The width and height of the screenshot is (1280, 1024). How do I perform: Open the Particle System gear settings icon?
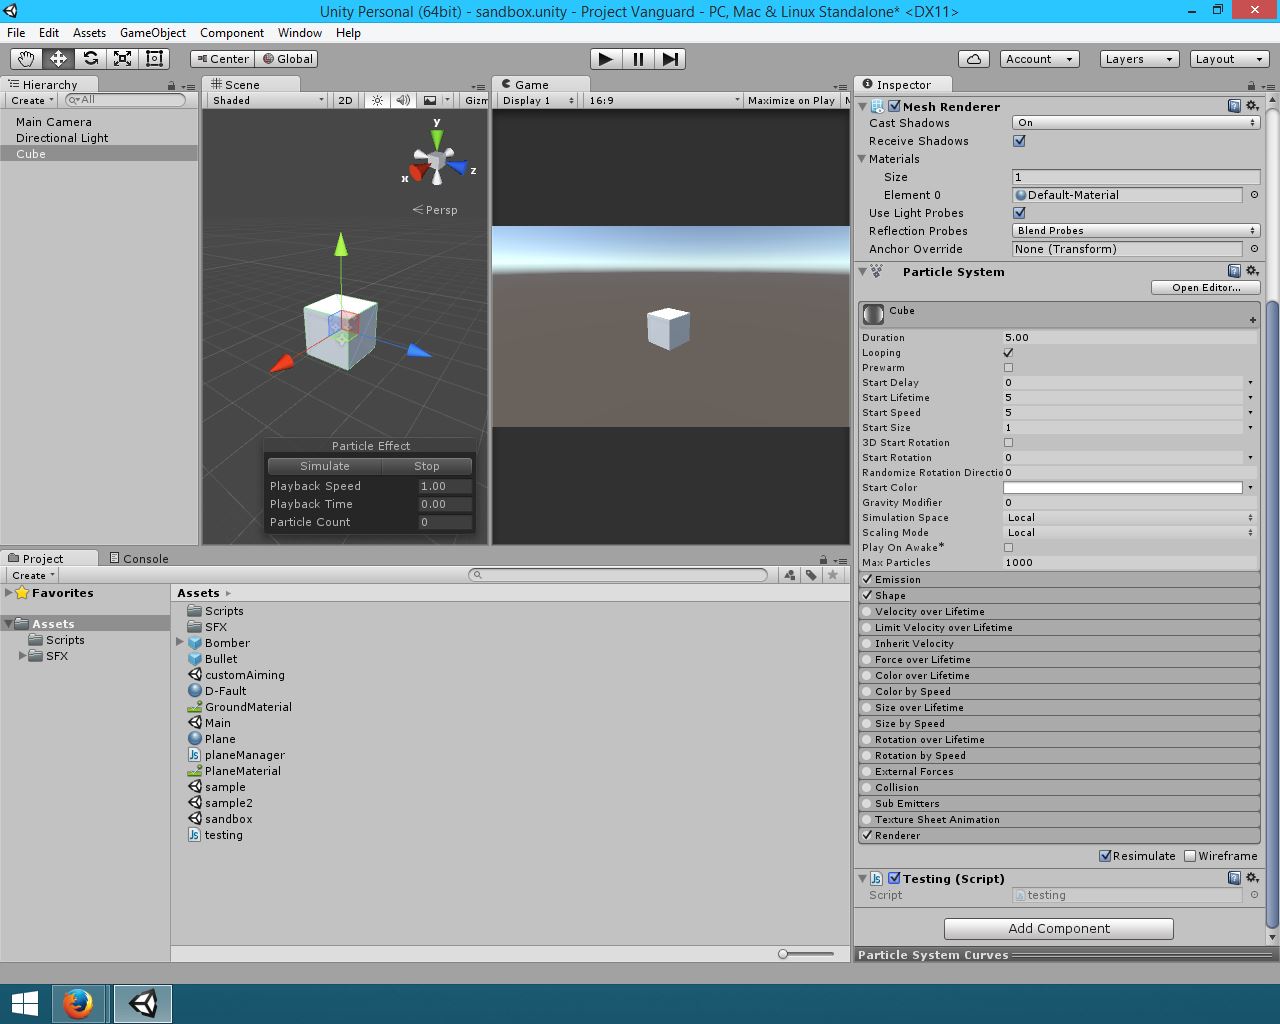point(1252,271)
